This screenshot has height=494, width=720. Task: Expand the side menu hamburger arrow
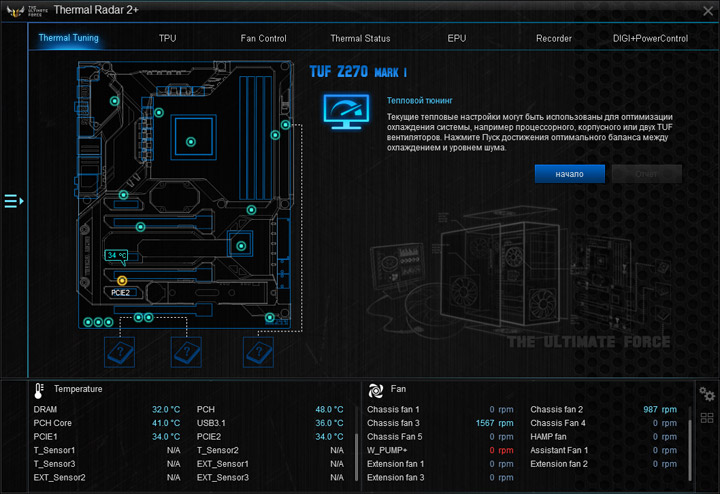click(x=14, y=201)
